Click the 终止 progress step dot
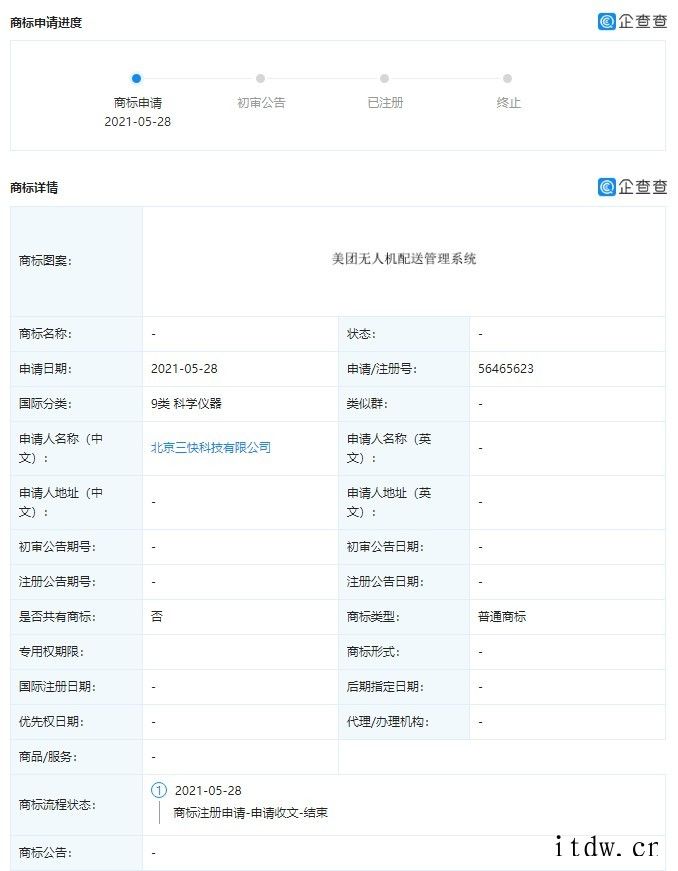Screen dimensions: 678x871 [x=508, y=79]
